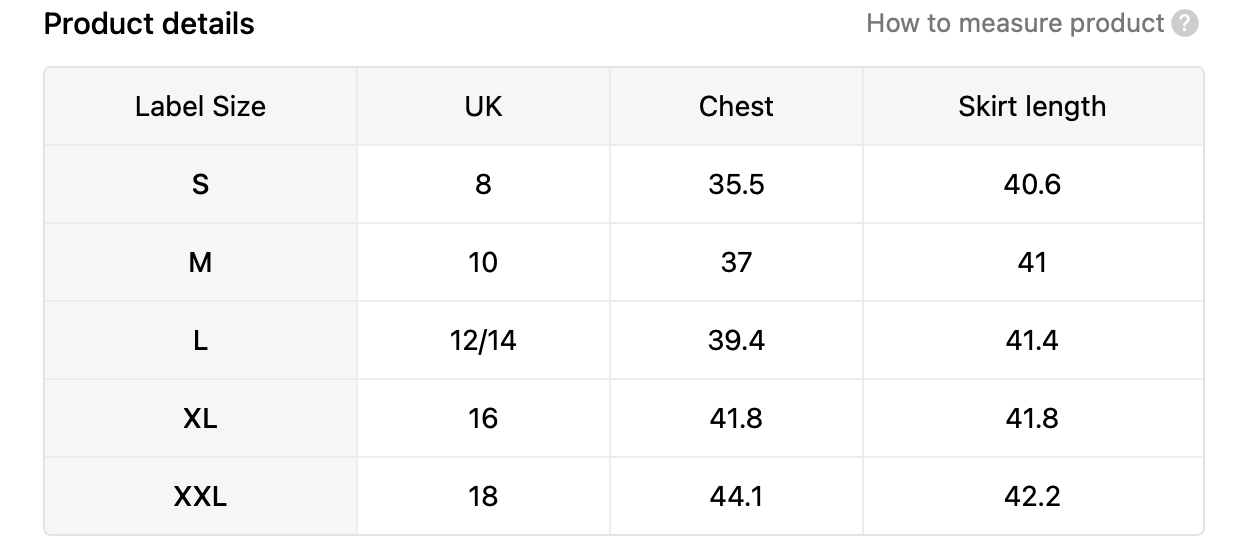Screen dimensions: 1242x560
Task: Select the Label Size column header
Action: pos(201,106)
